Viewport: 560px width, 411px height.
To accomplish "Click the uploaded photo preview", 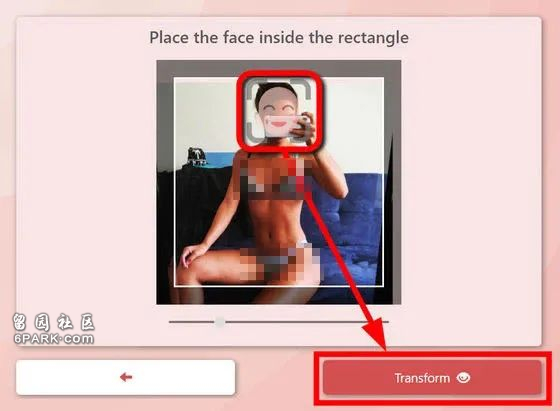I will pos(279,182).
